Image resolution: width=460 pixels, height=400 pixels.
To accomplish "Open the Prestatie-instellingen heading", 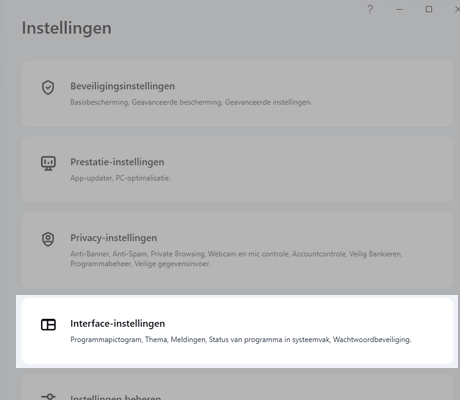I will coord(117,162).
